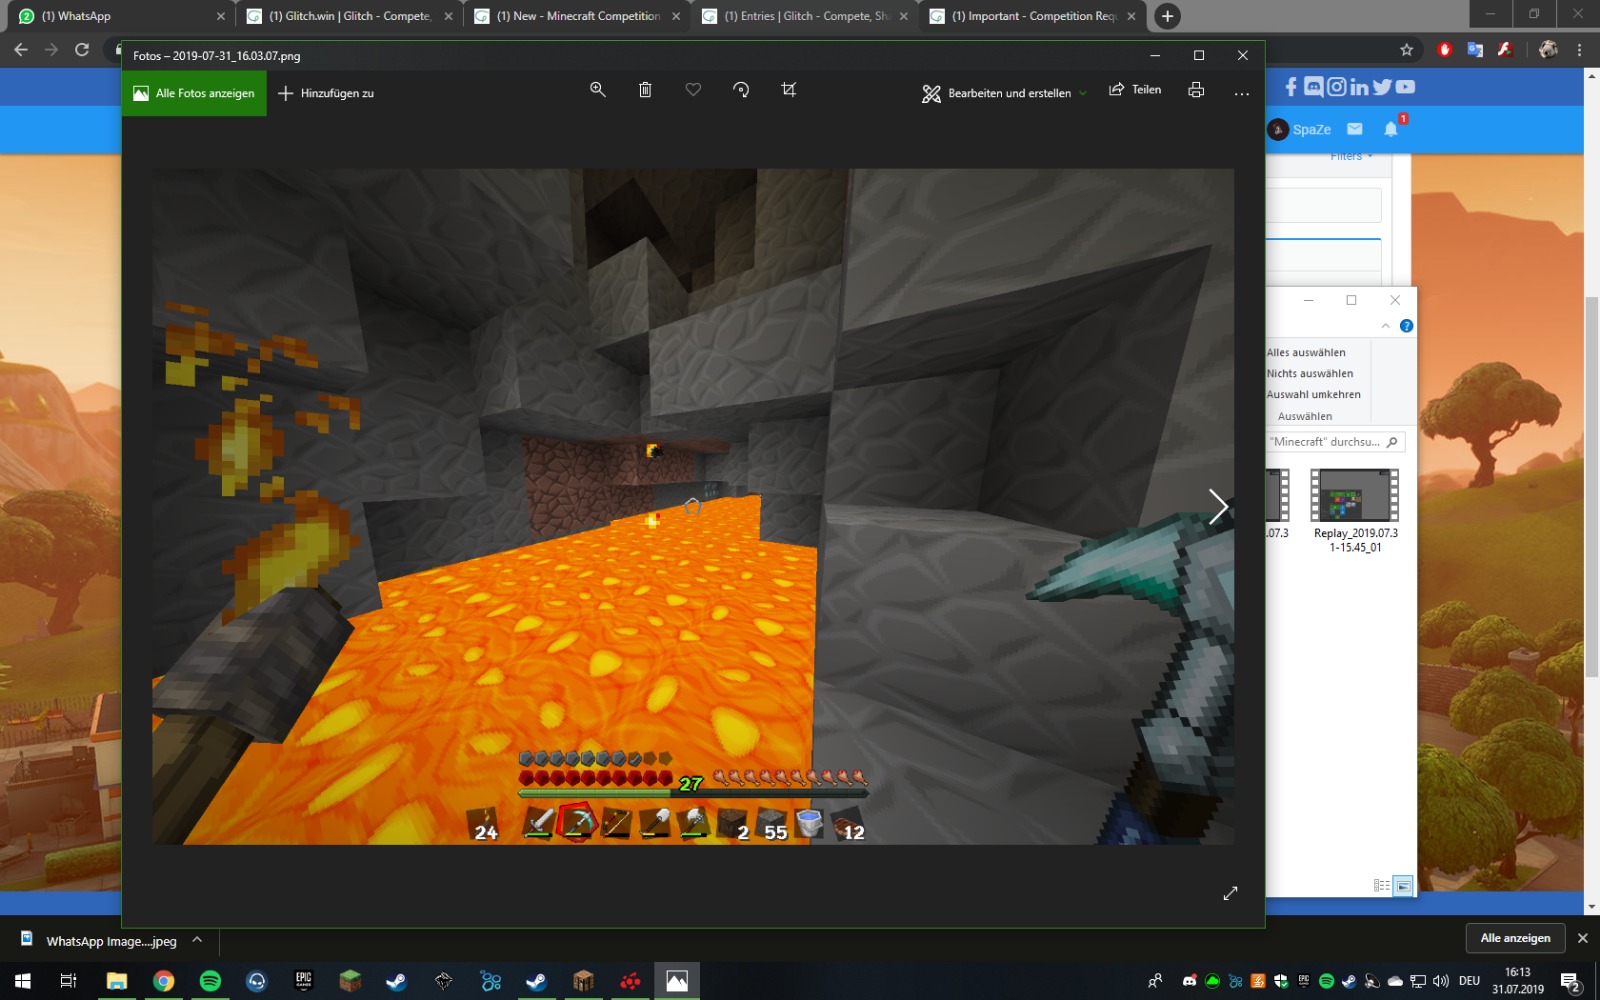Expand the photo to fullscreen with arrows icon
This screenshot has width=1600, height=1000.
pyautogui.click(x=1230, y=893)
